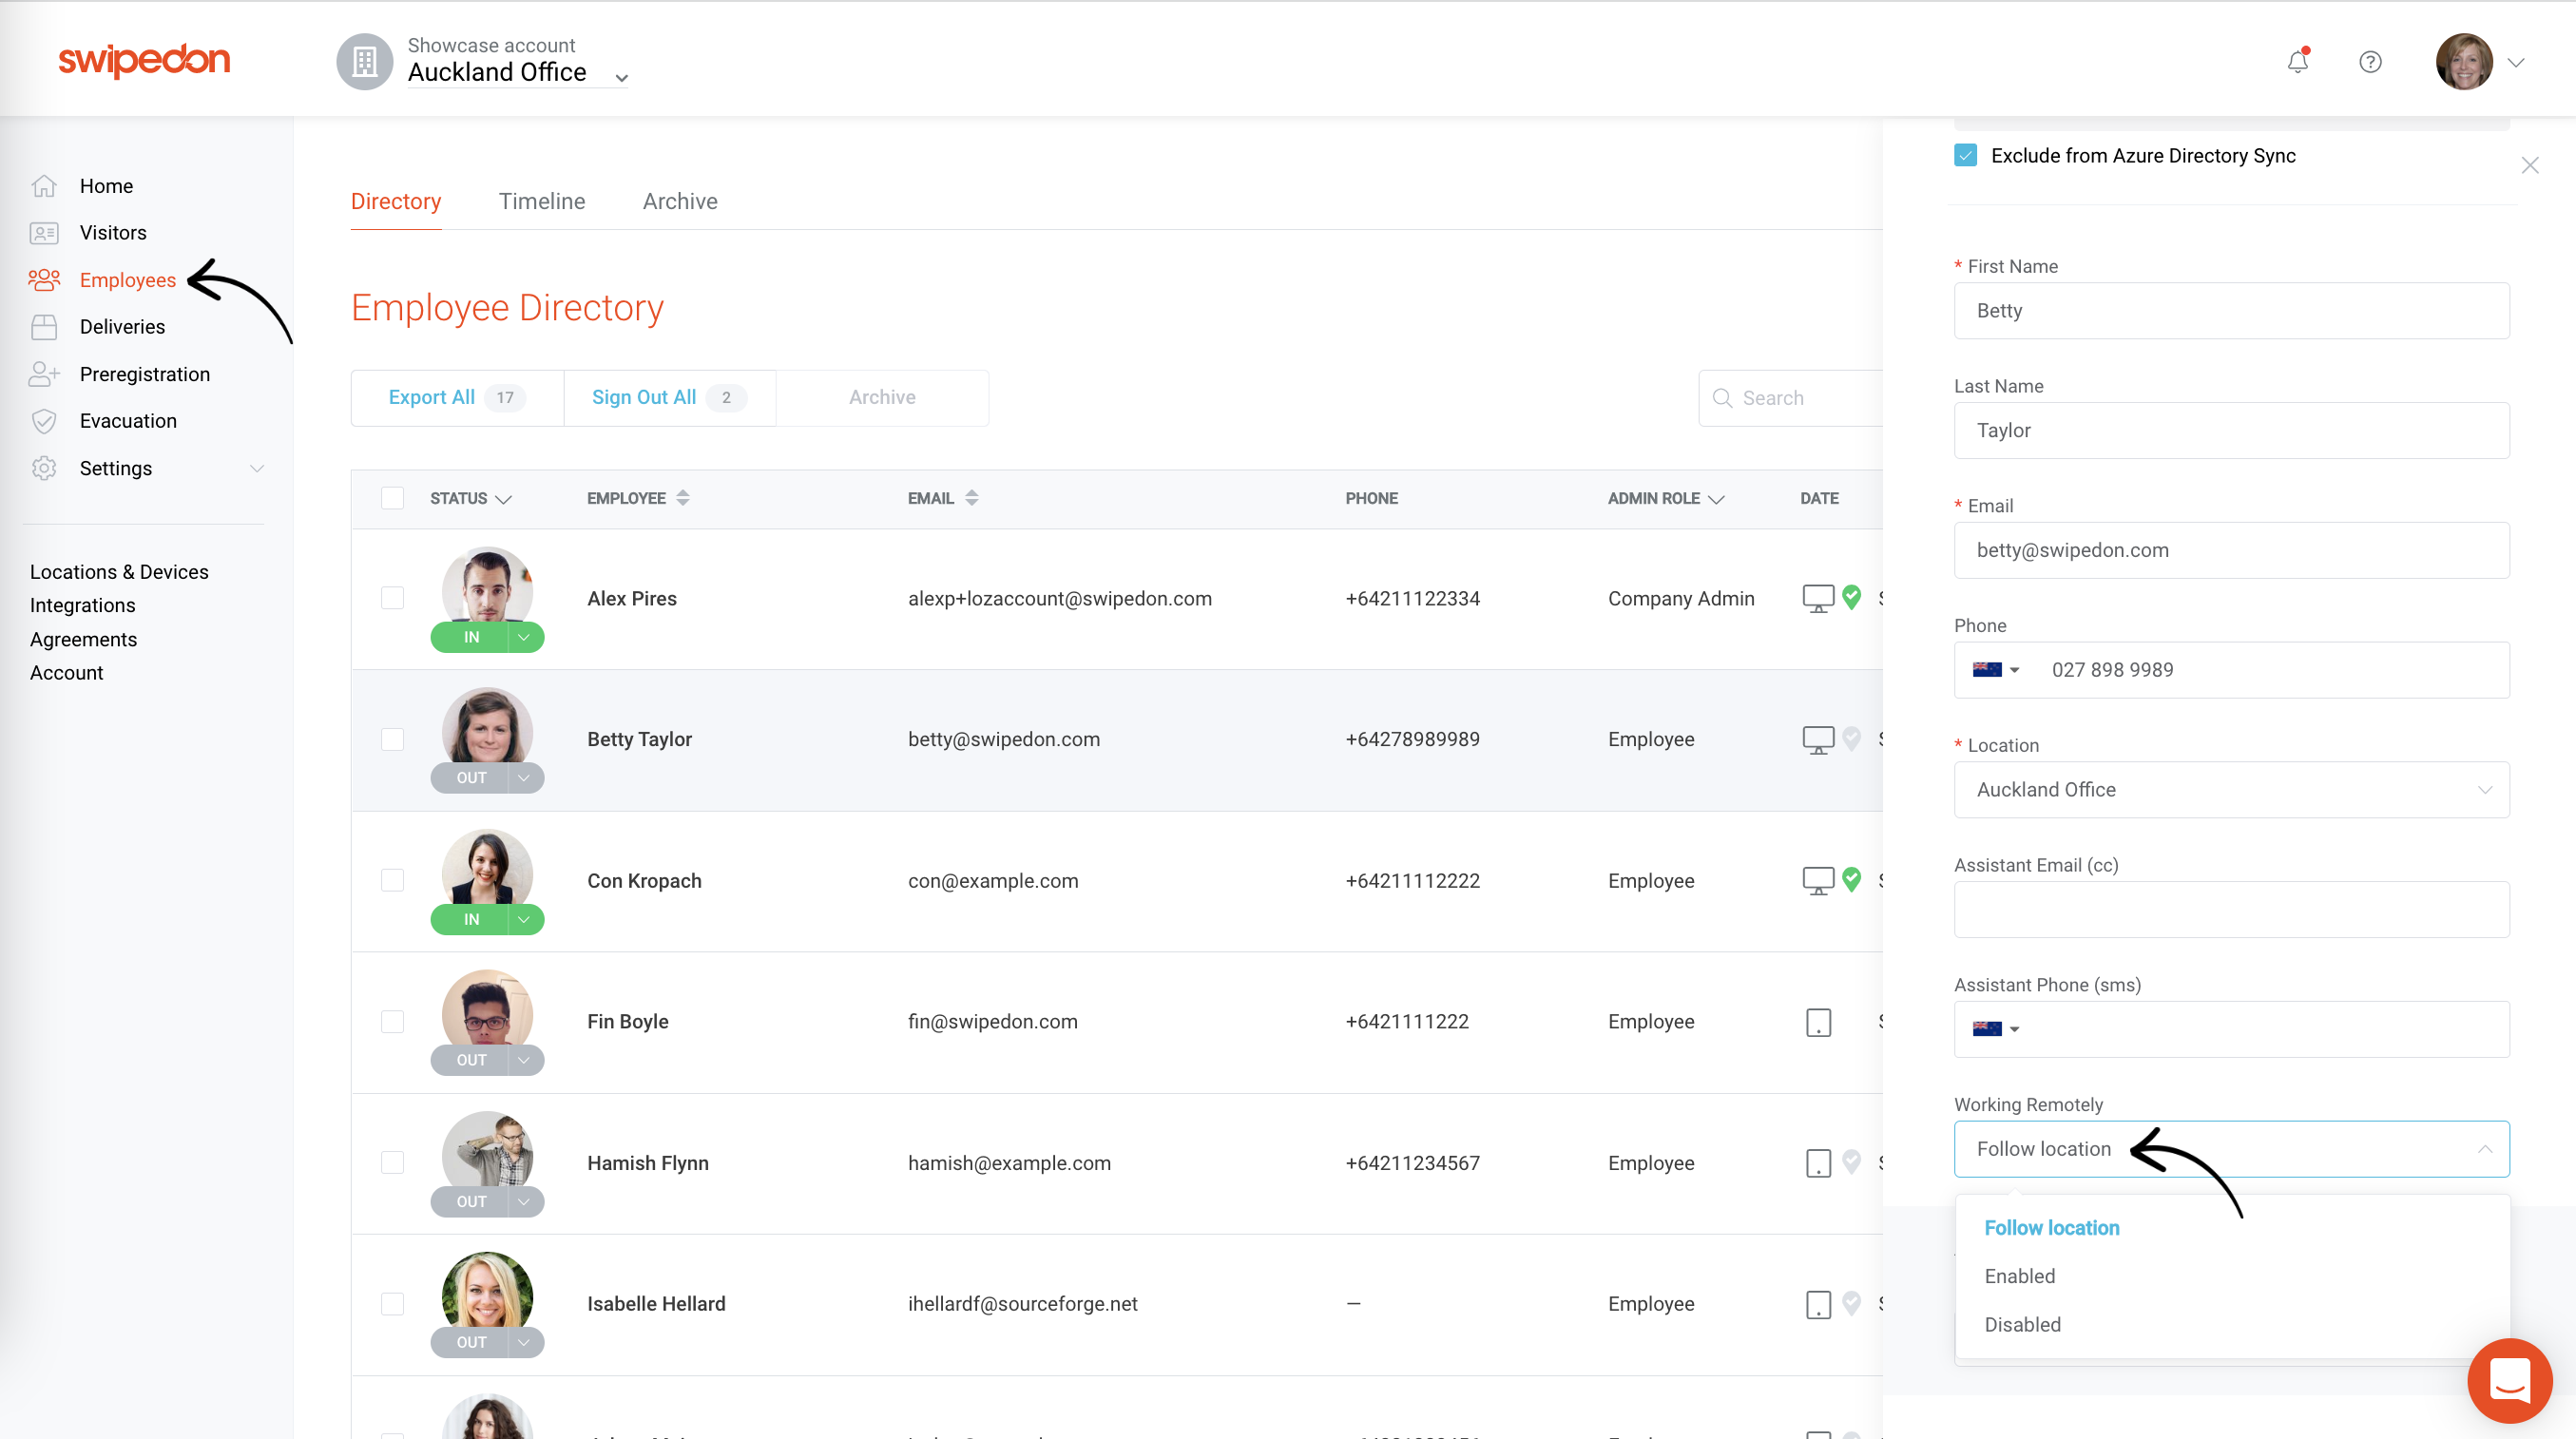Switch to the Archive tab
Screen dimensions: 2576x1439
[x=680, y=201]
